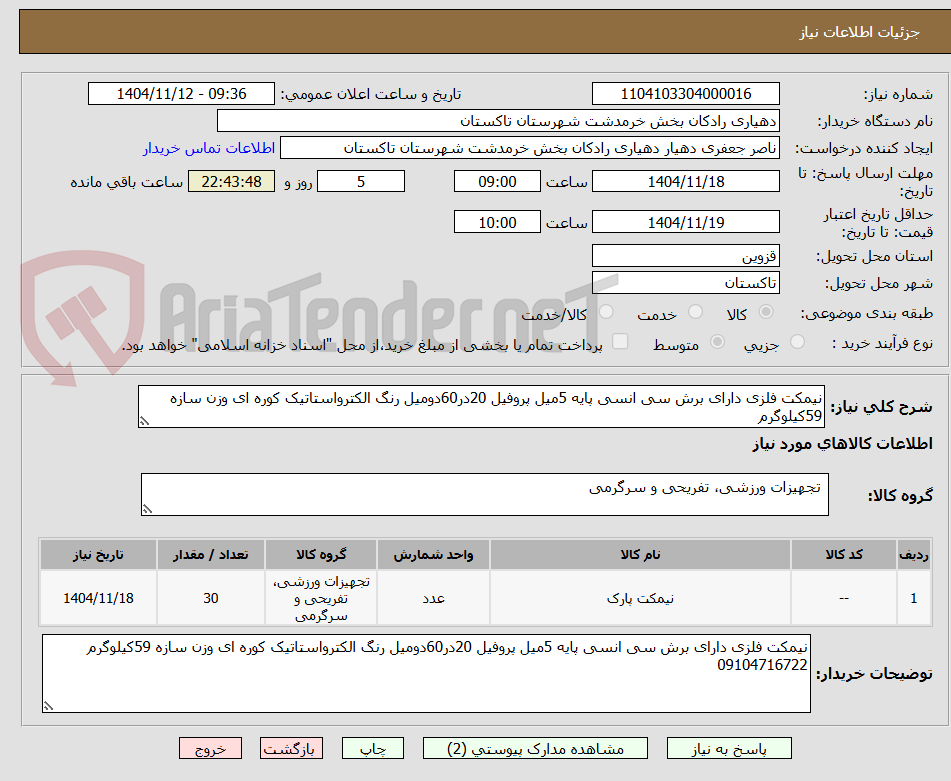
Task: Click the پاسخ به نیاز button
Action: [729, 748]
